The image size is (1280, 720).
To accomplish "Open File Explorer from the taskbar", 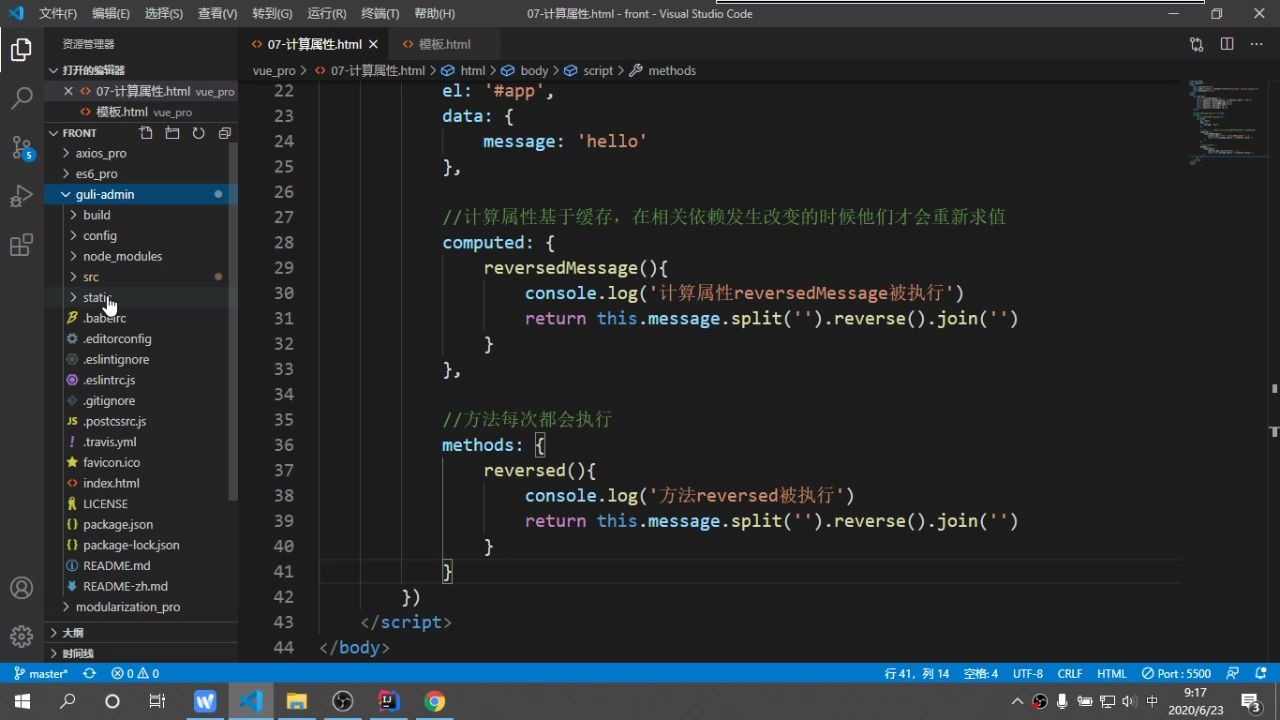I will (x=296, y=701).
